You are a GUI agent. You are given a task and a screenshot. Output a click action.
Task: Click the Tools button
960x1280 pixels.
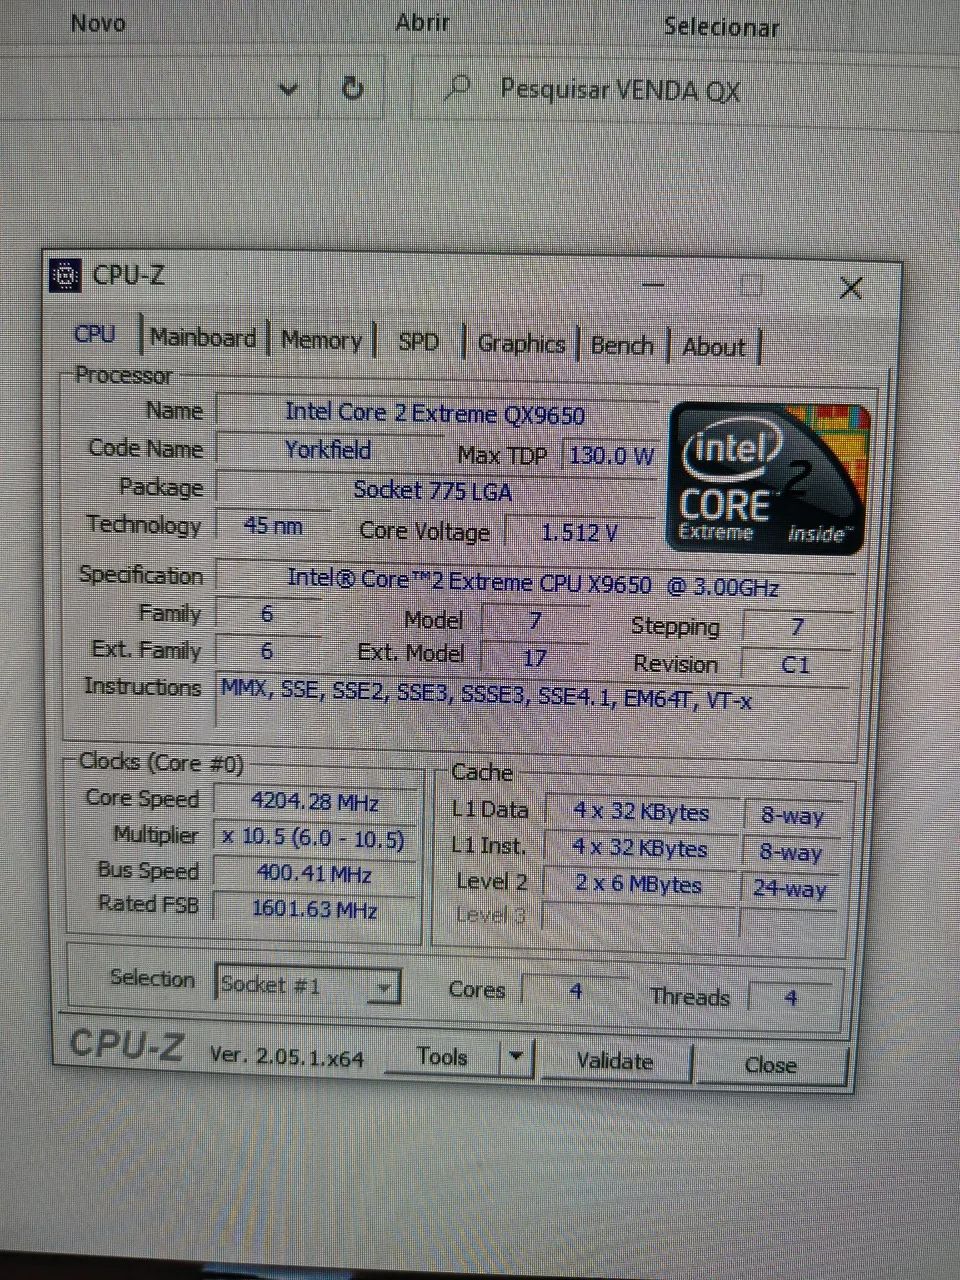click(442, 1056)
